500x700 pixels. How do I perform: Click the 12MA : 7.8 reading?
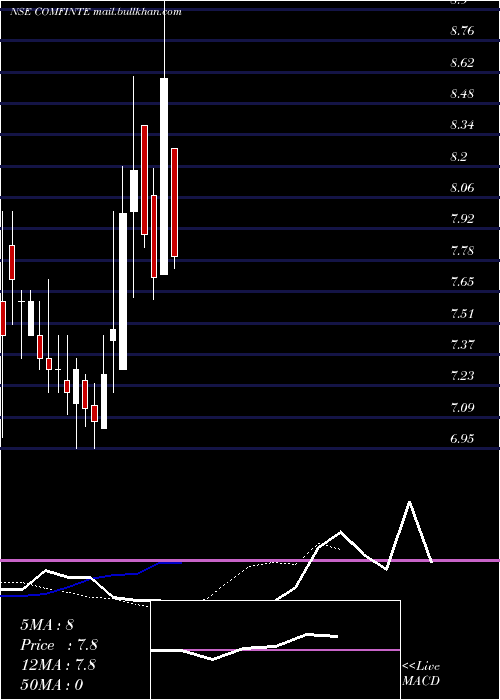pos(58,665)
